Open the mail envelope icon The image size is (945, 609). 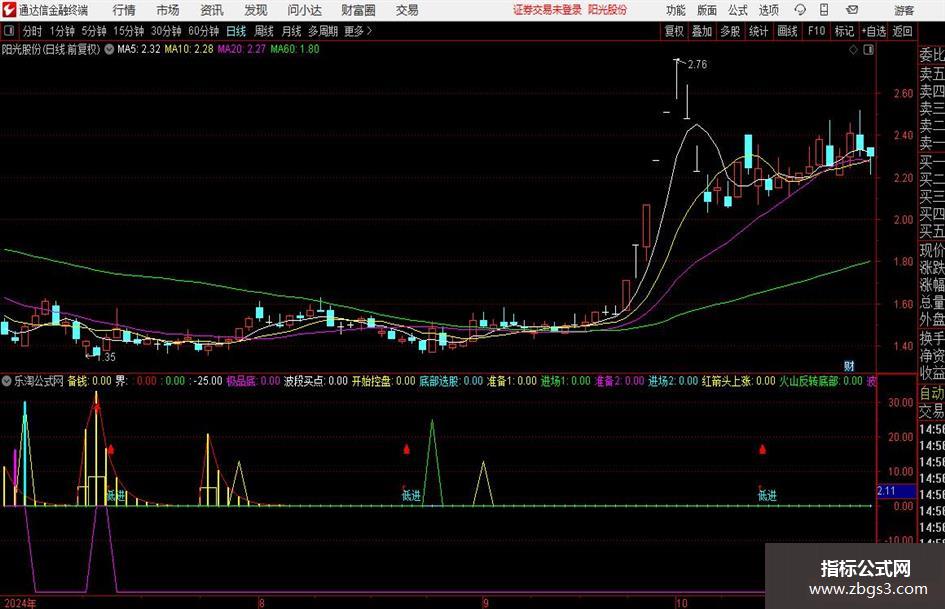pos(852,10)
